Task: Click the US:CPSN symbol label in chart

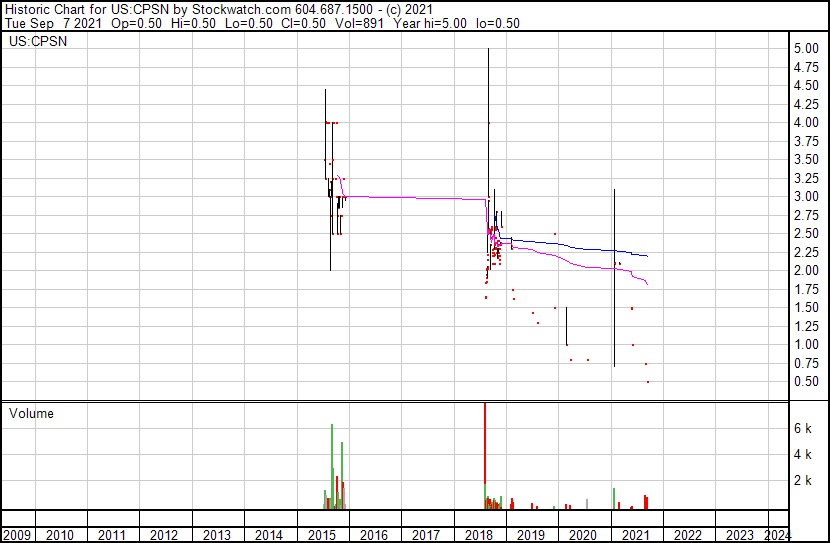Action: tap(38, 41)
